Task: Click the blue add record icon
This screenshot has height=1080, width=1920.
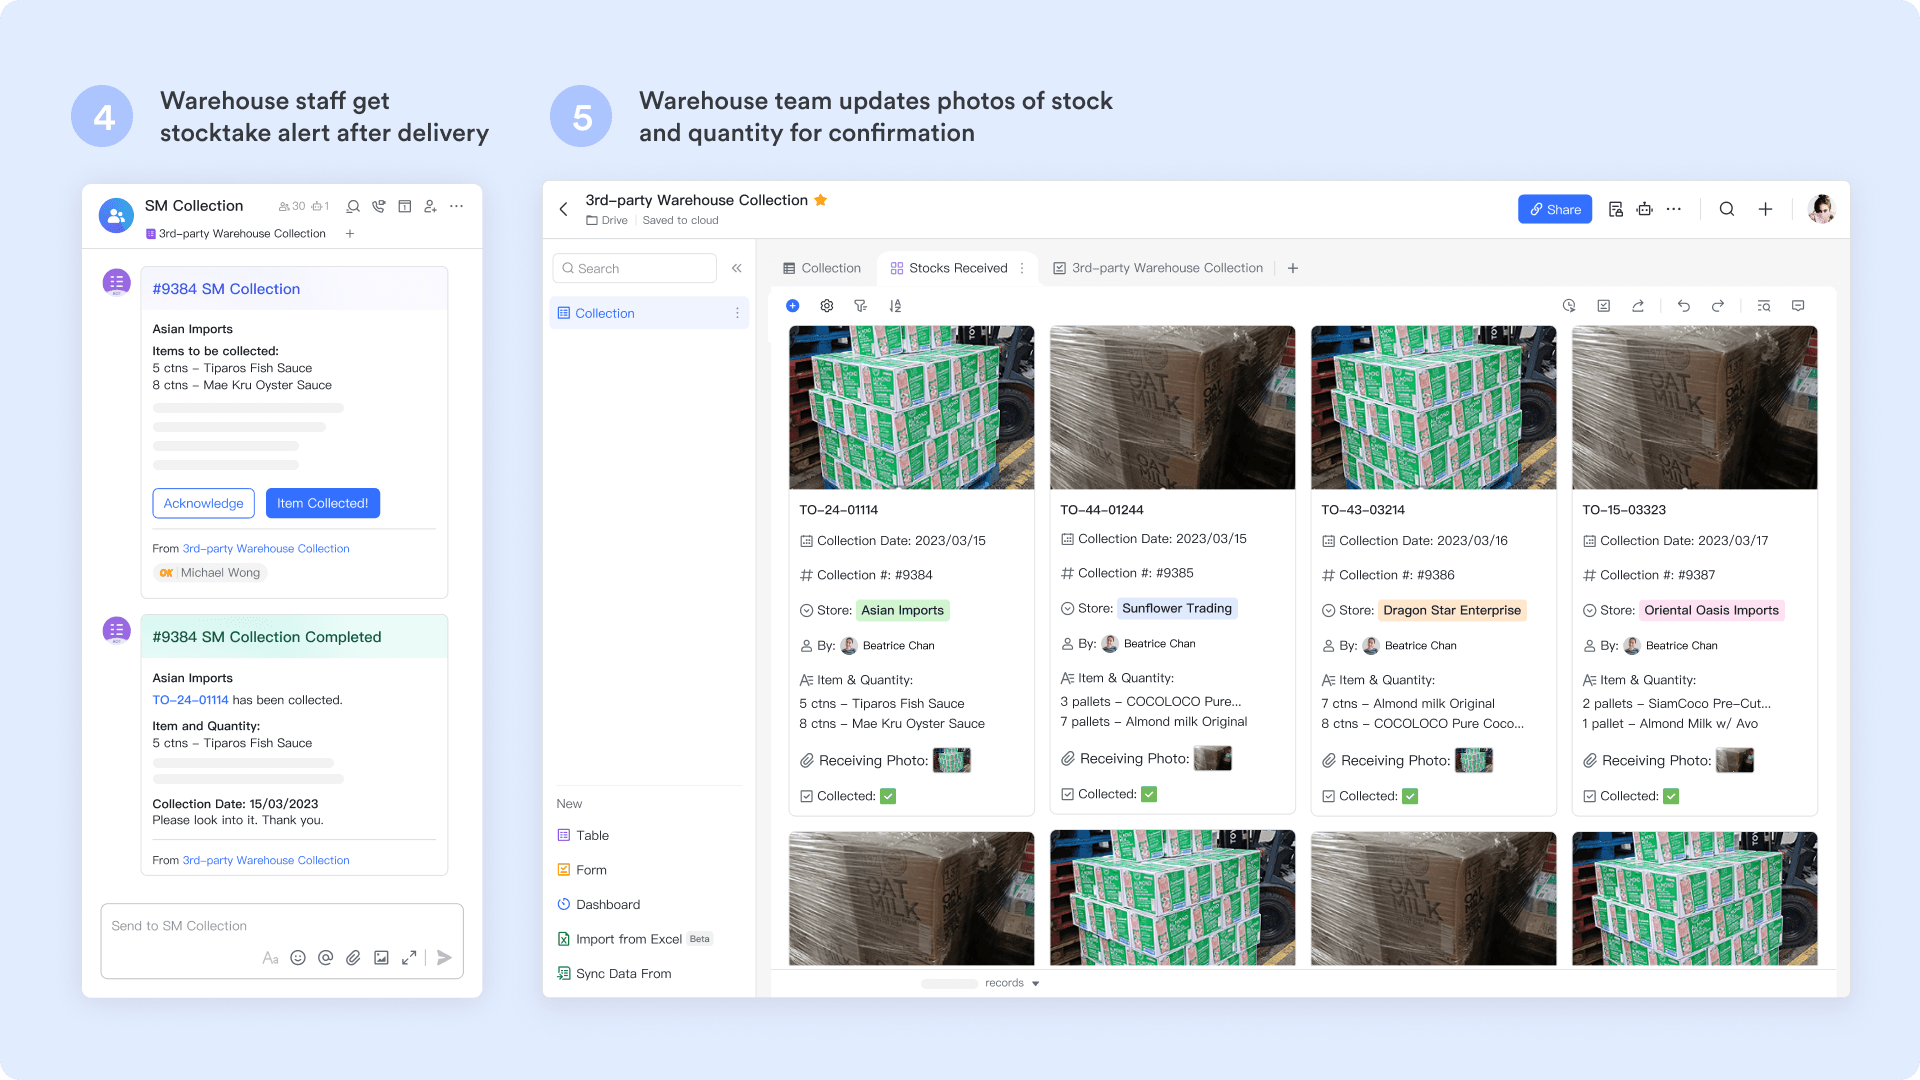Action: (792, 306)
